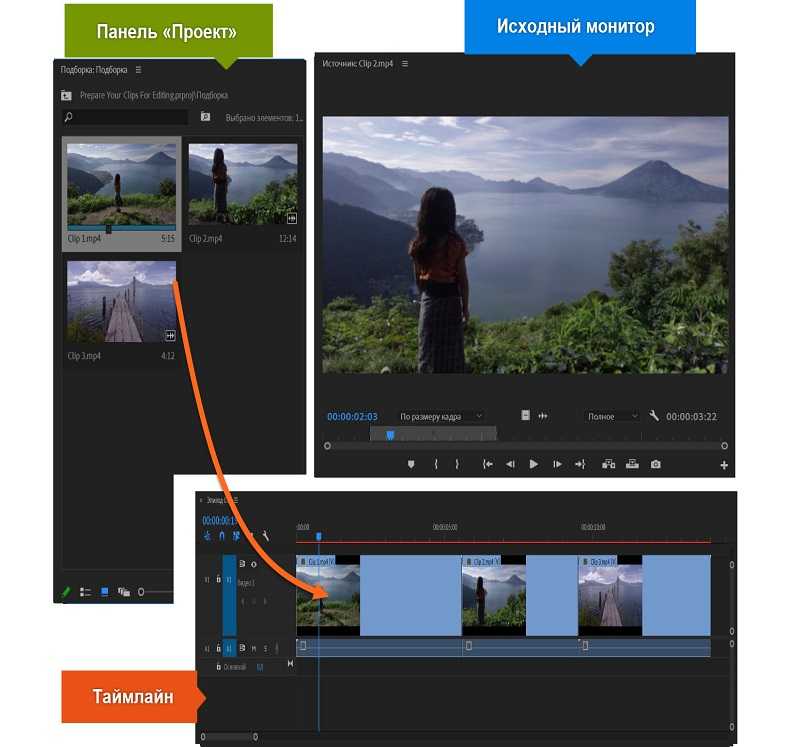Open the Source monitor panel menu

click(x=405, y=64)
